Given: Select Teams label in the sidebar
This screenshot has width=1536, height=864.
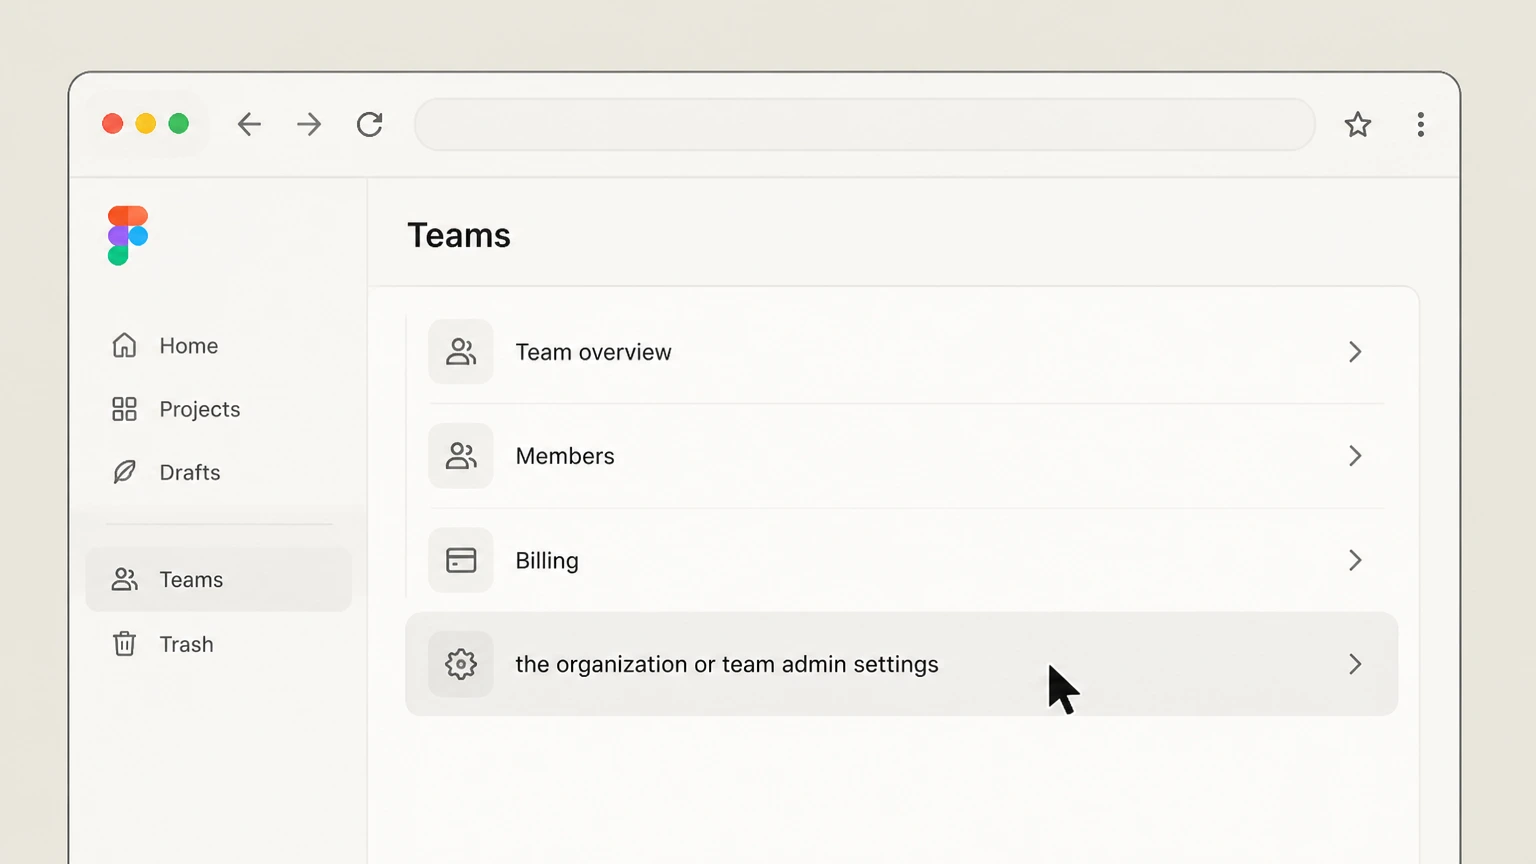Looking at the screenshot, I should [191, 580].
